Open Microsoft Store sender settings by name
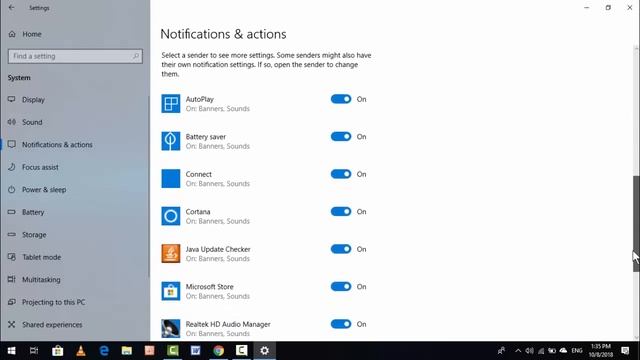The image size is (640, 360). 209,287
